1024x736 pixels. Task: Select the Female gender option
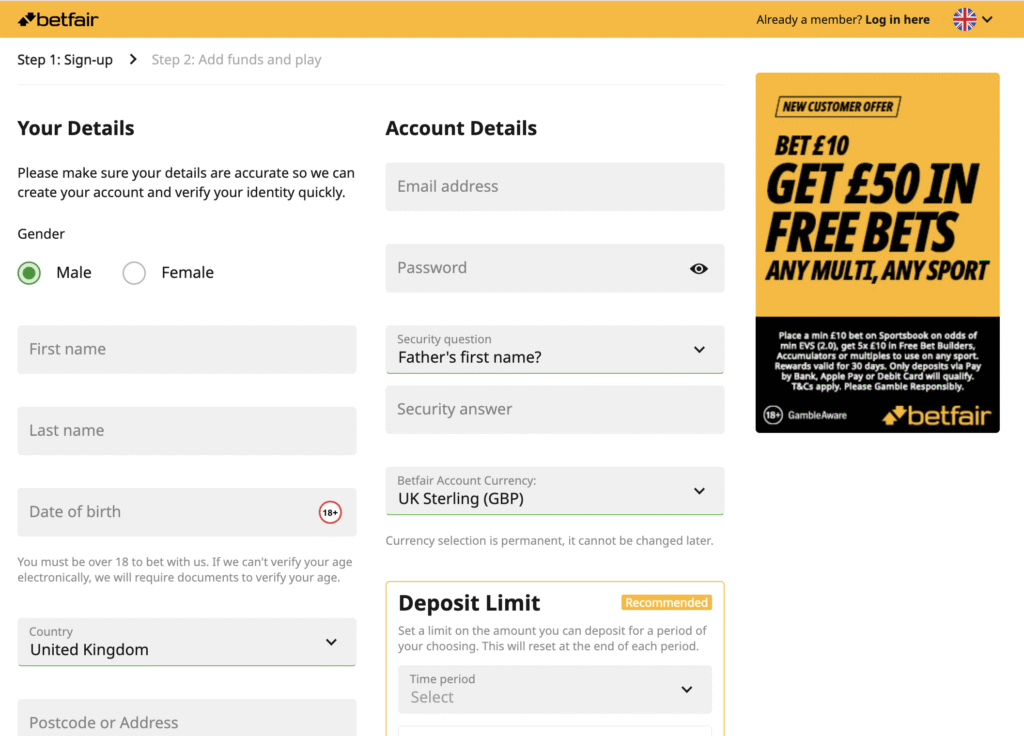click(x=134, y=272)
